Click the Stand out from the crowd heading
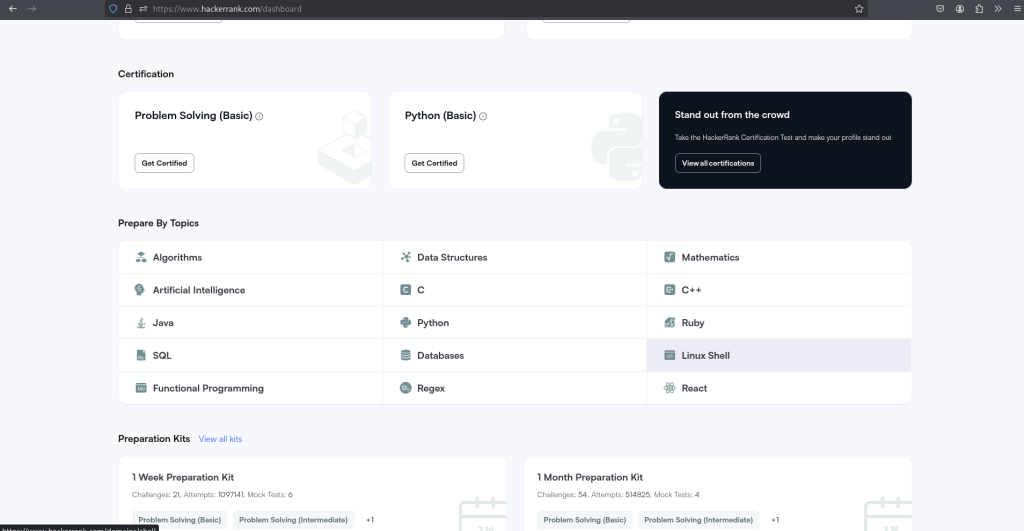 [732, 115]
